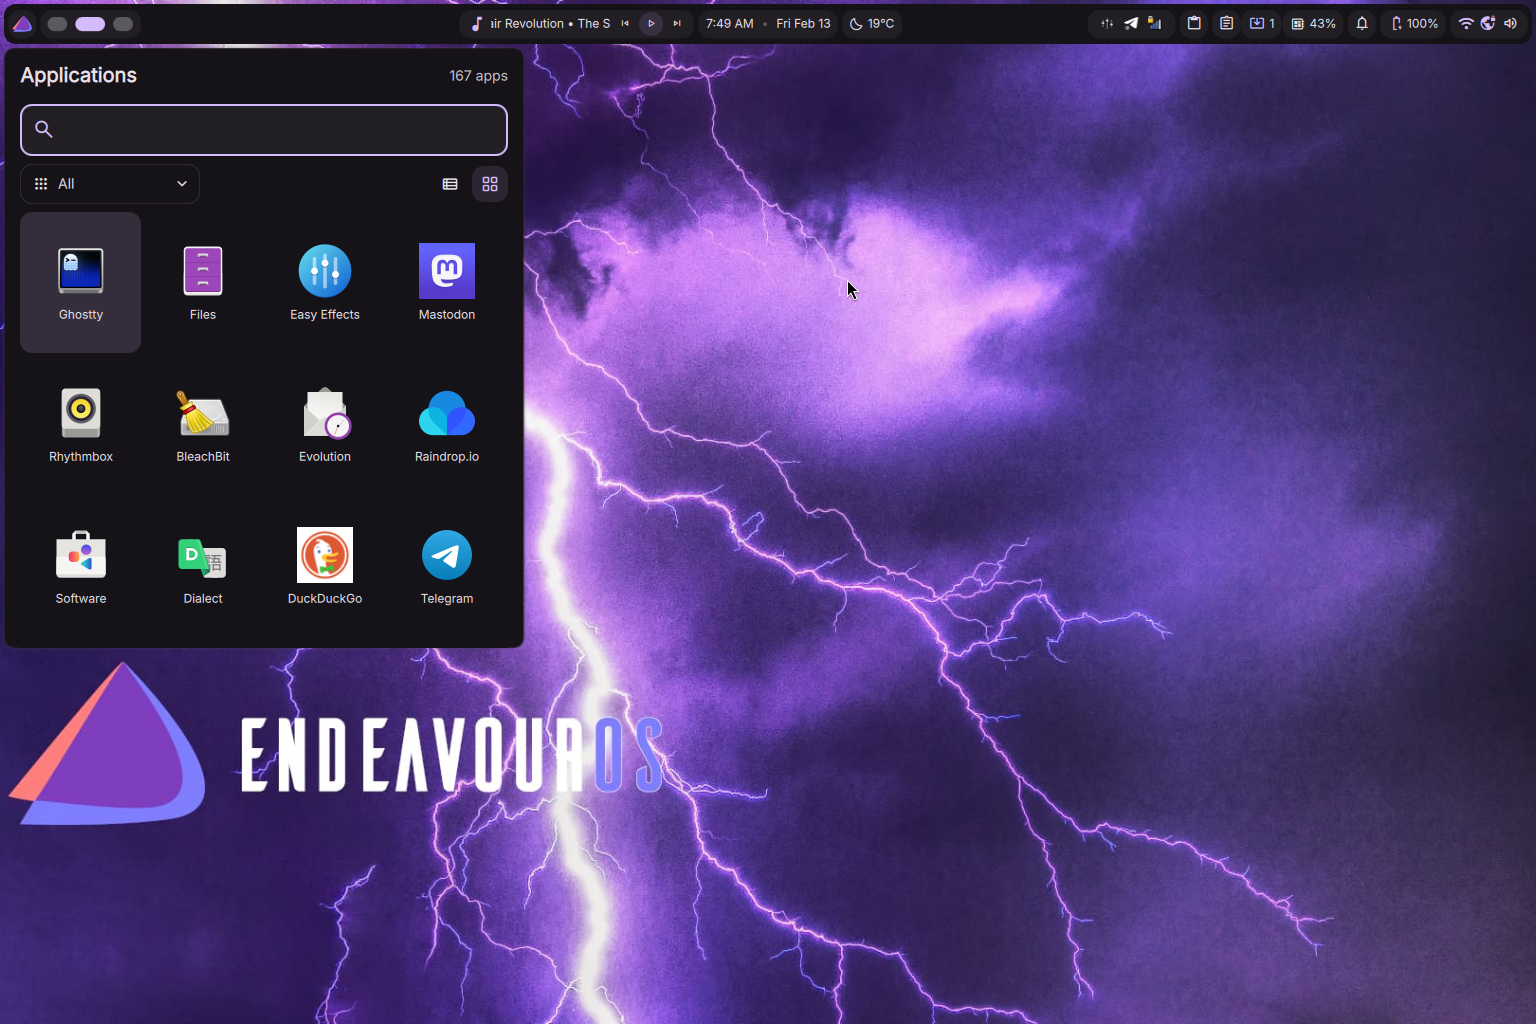Open the Easy Effects app
The width and height of the screenshot is (1536, 1024).
325,282
